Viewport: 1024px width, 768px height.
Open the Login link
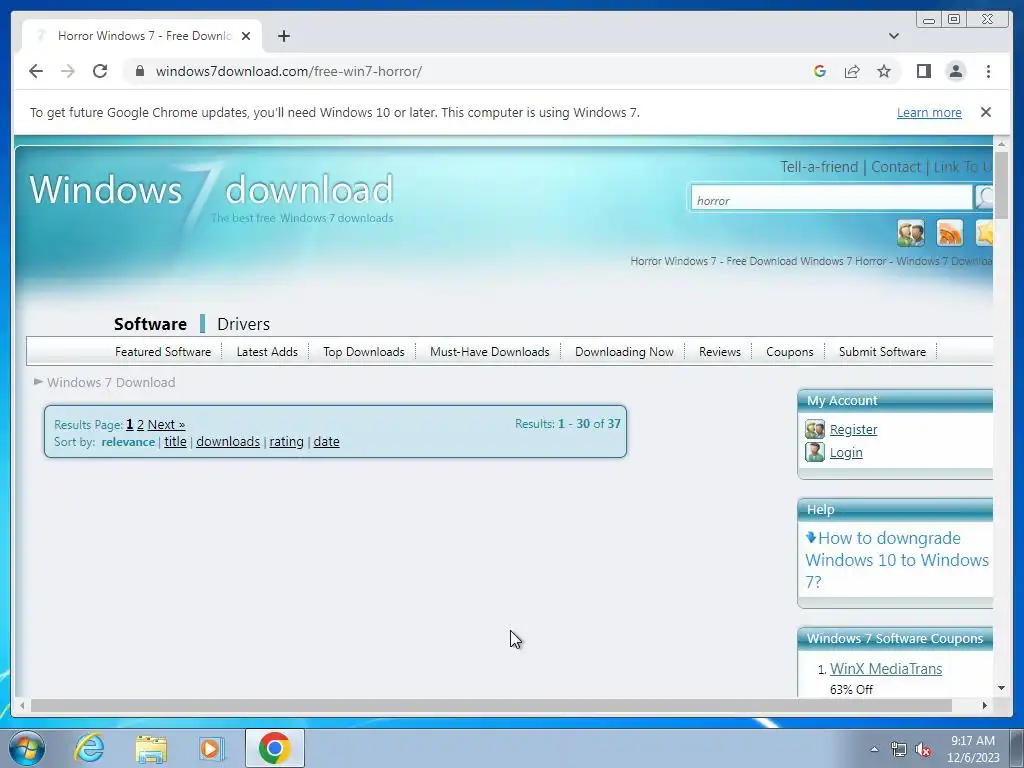tap(846, 453)
